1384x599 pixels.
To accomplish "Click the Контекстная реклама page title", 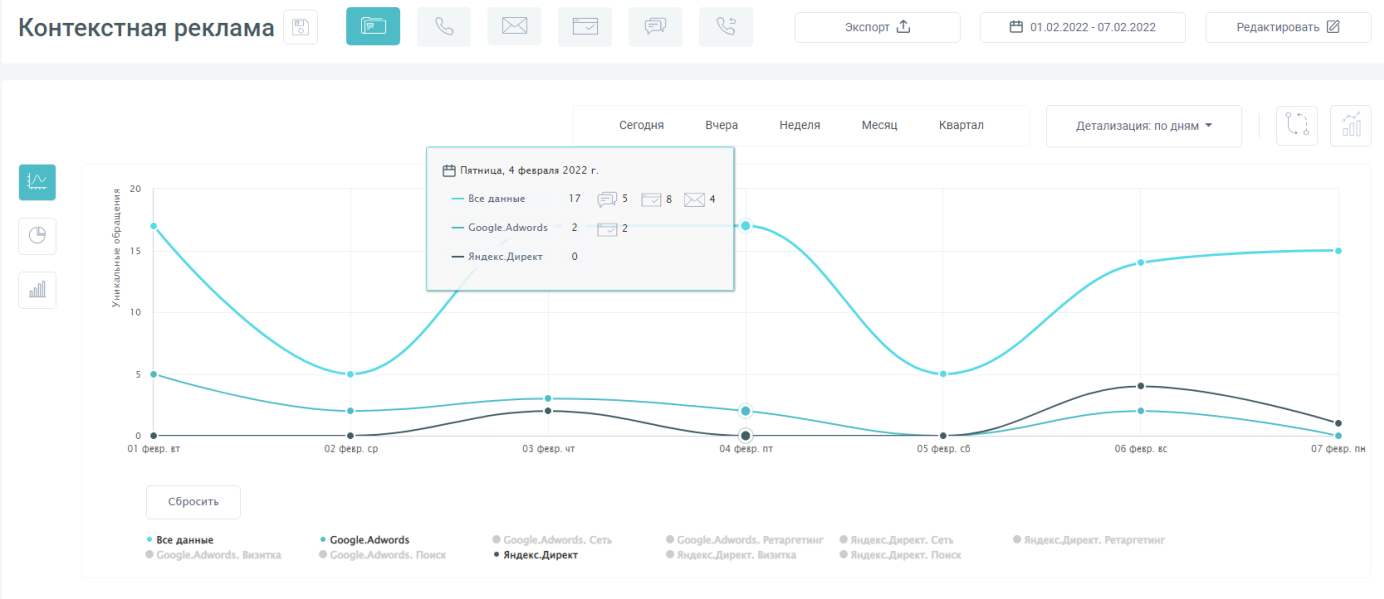I will [146, 27].
